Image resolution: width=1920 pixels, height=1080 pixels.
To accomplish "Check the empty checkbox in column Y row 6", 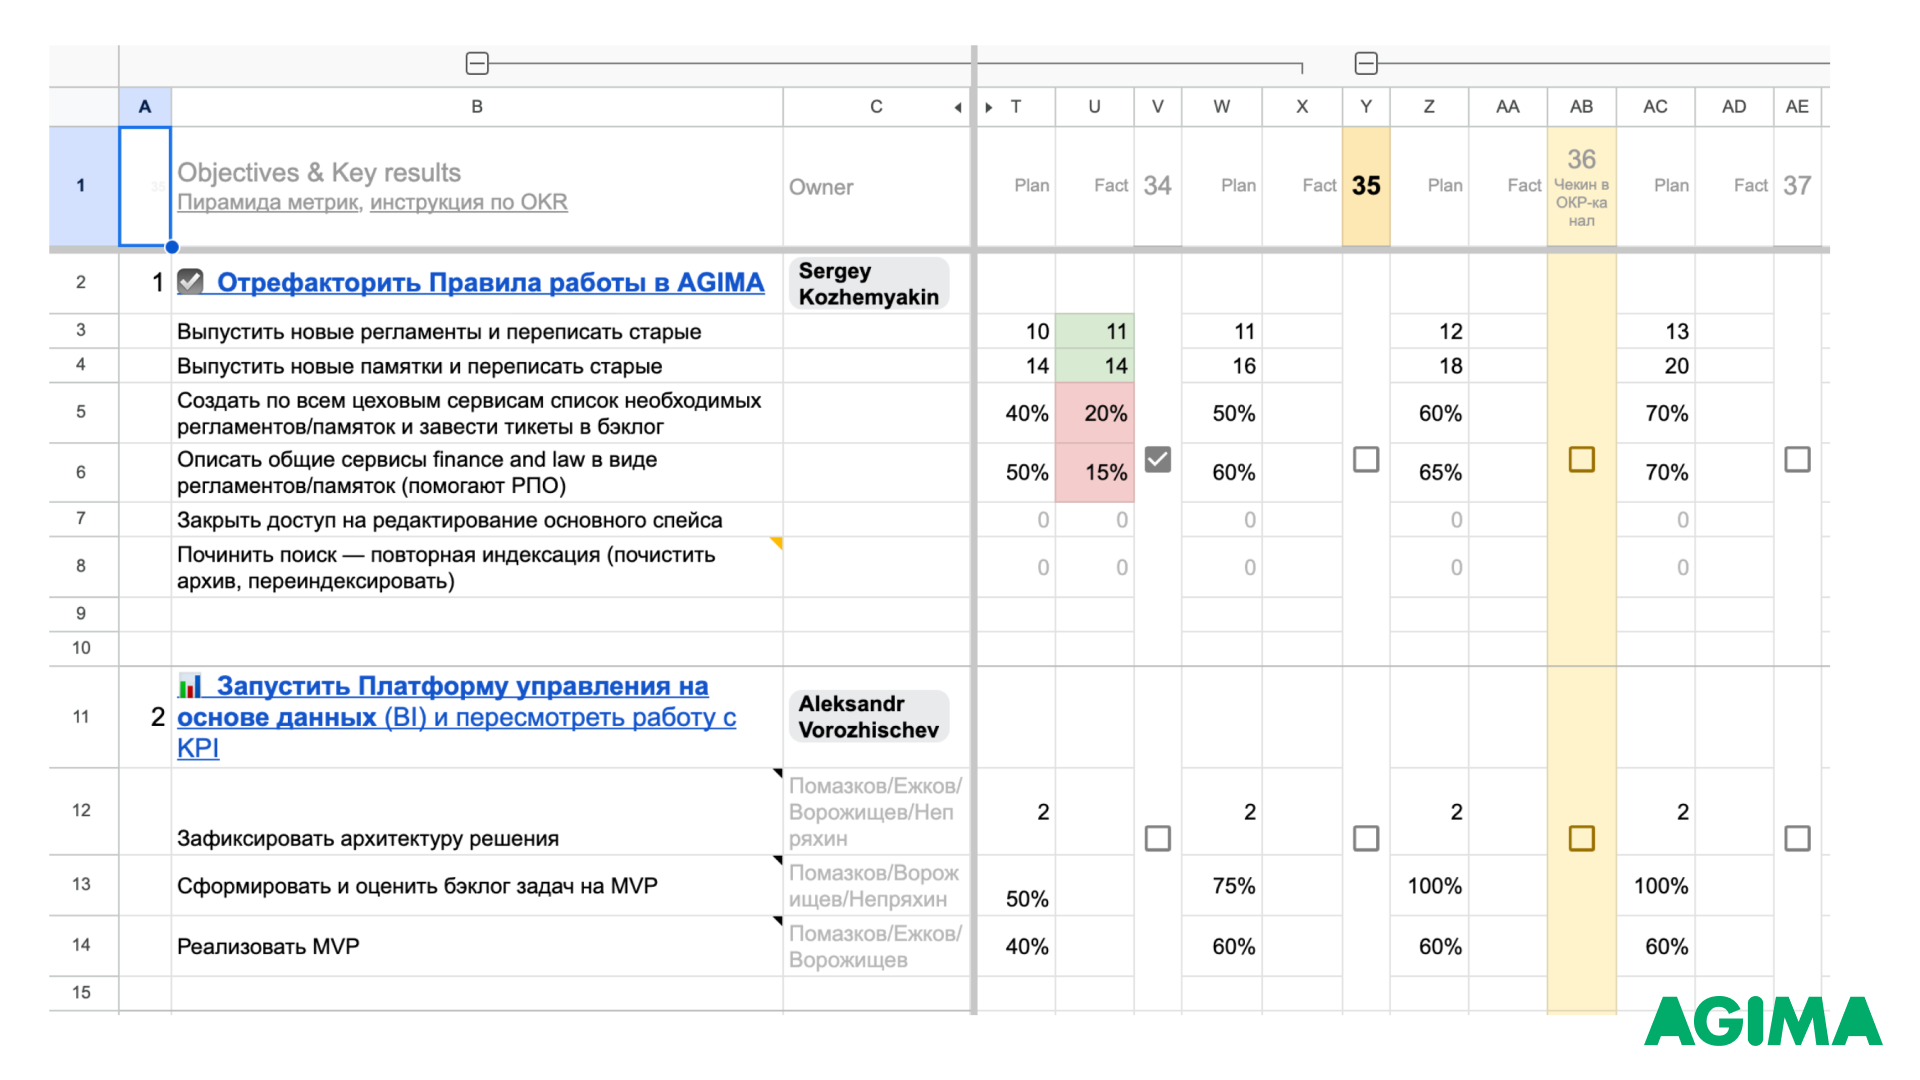I will pyautogui.click(x=1366, y=459).
